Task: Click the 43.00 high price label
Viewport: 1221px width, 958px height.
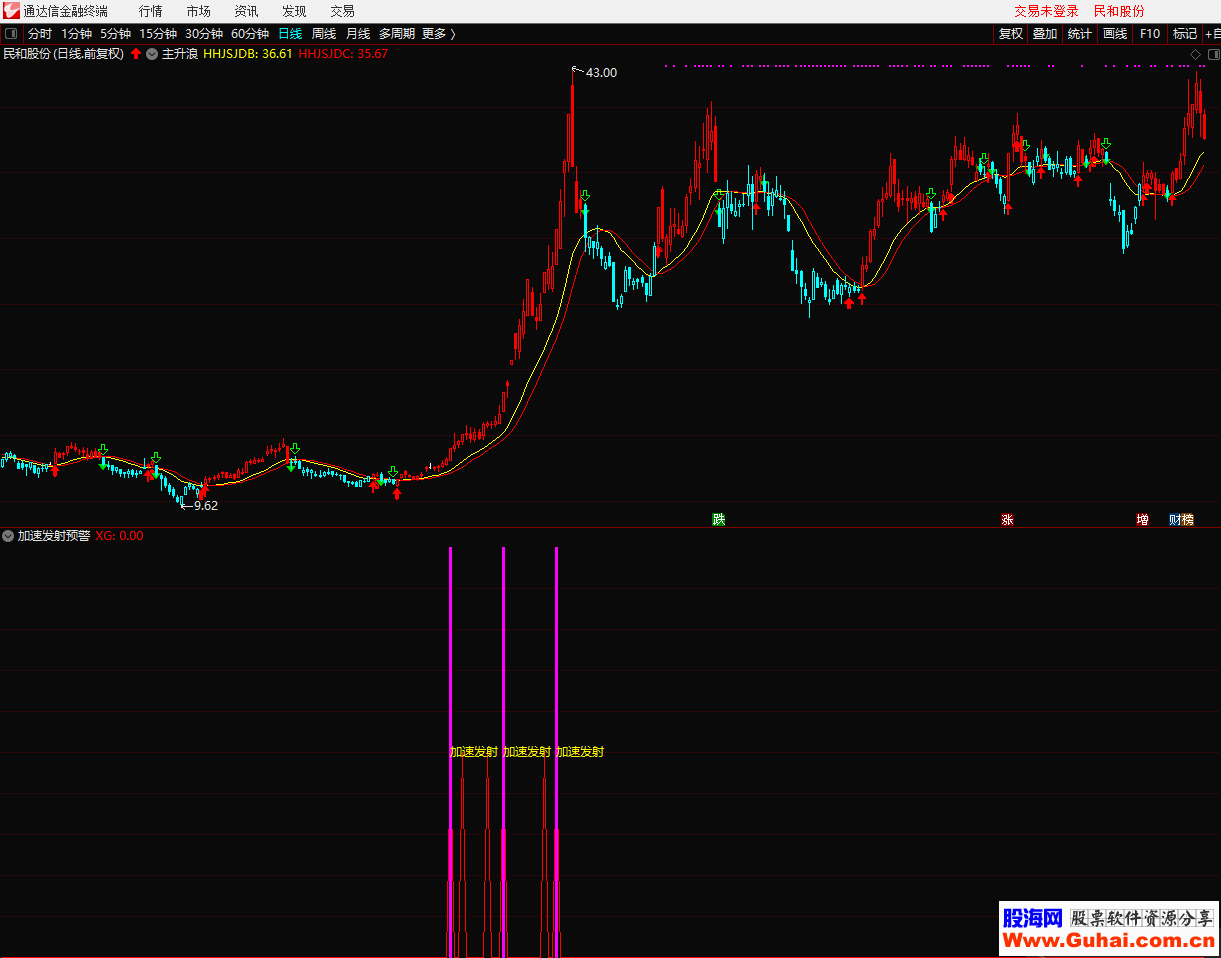Action: click(601, 72)
